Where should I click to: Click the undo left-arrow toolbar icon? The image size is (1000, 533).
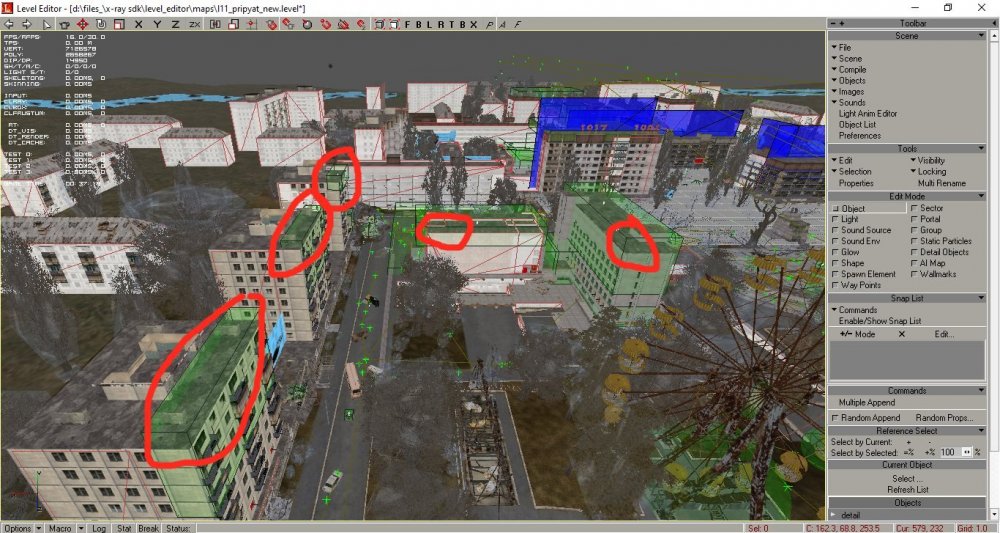[8, 24]
